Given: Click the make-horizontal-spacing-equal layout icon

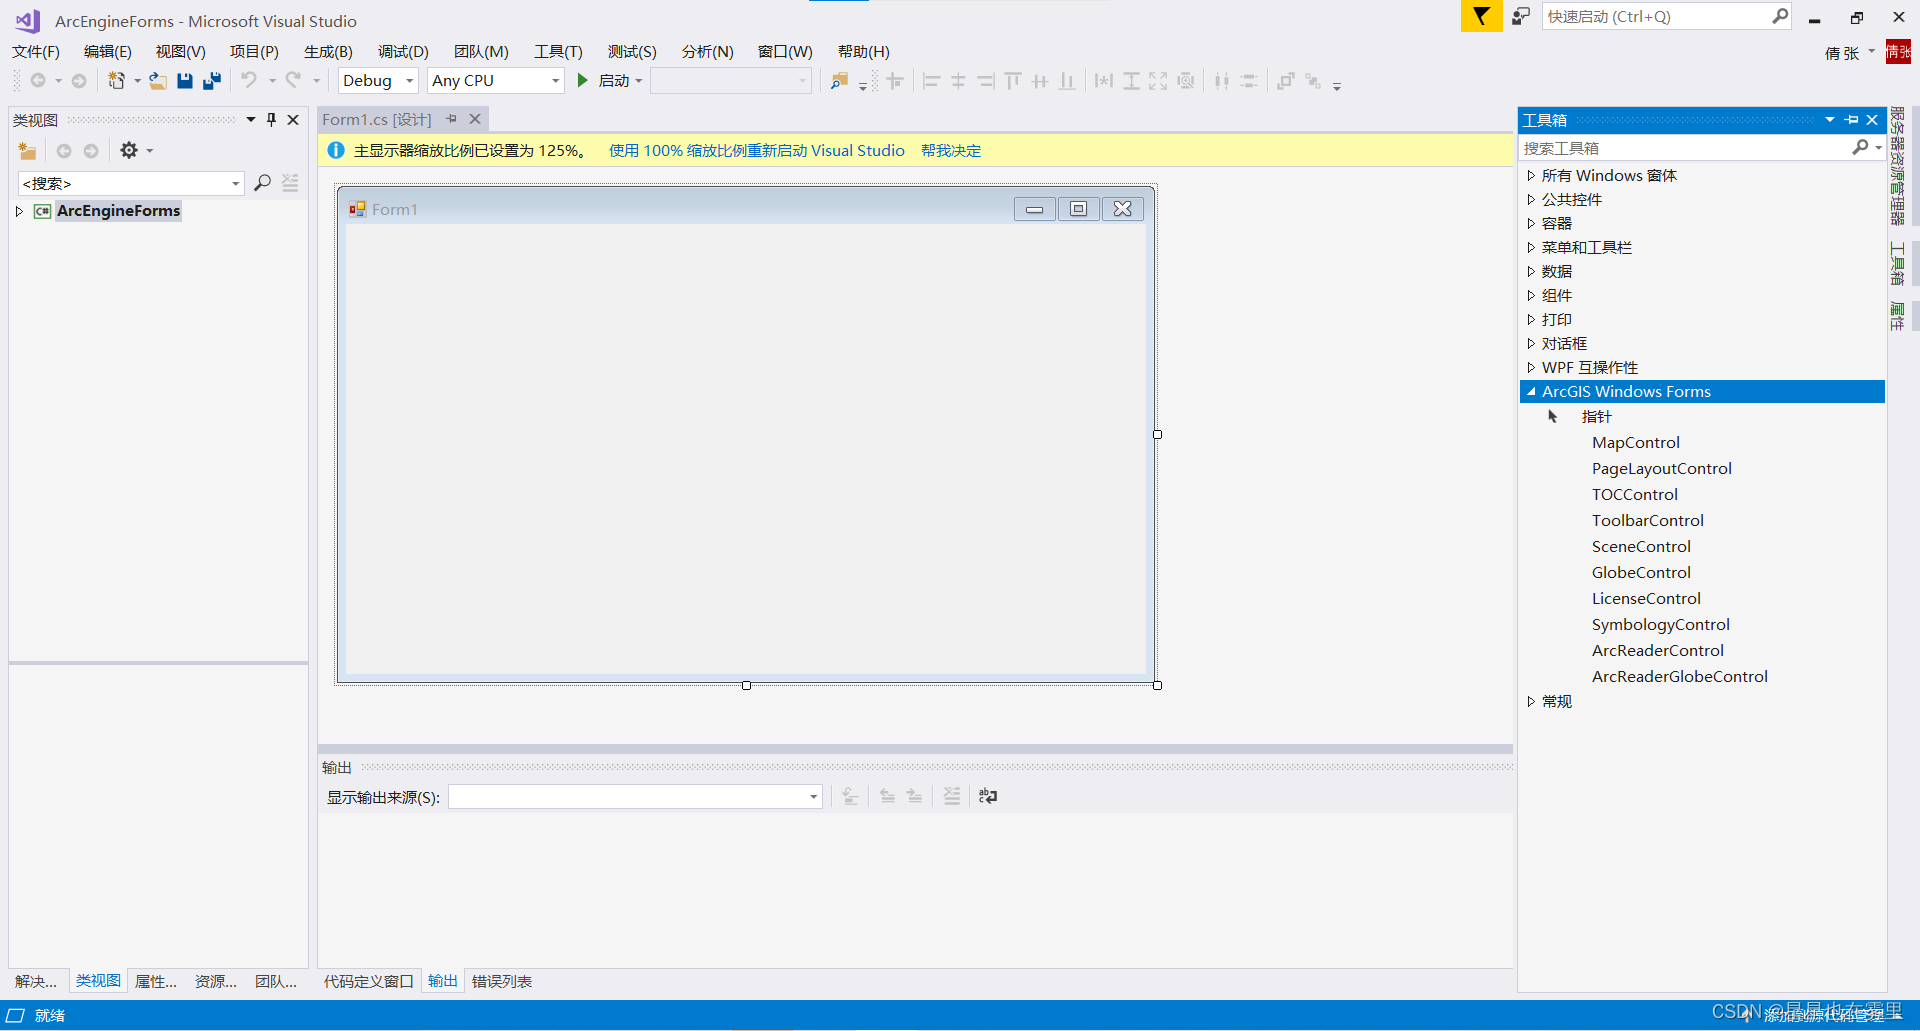Looking at the screenshot, I should click(x=1103, y=81).
